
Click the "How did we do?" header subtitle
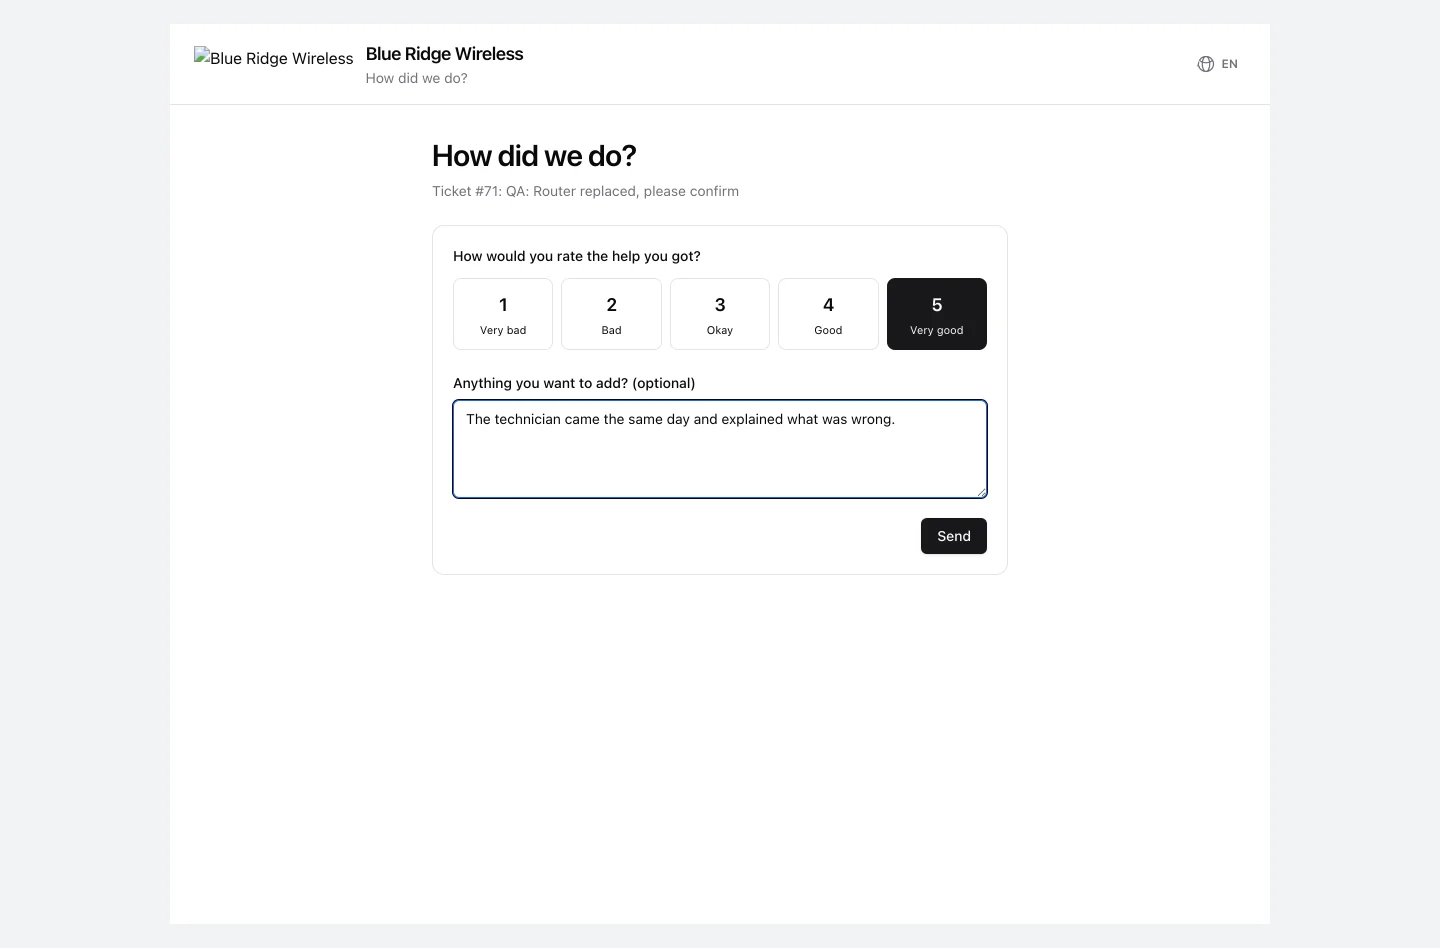[x=417, y=78]
